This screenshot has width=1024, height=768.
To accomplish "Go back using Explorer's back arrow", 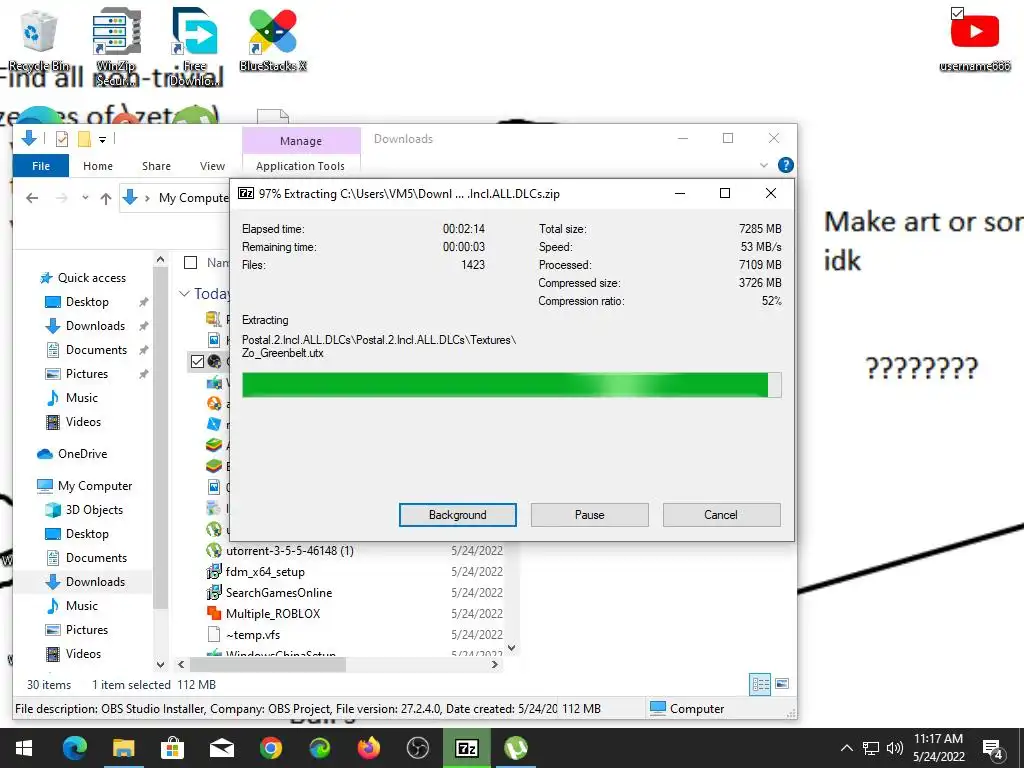I will click(32, 198).
